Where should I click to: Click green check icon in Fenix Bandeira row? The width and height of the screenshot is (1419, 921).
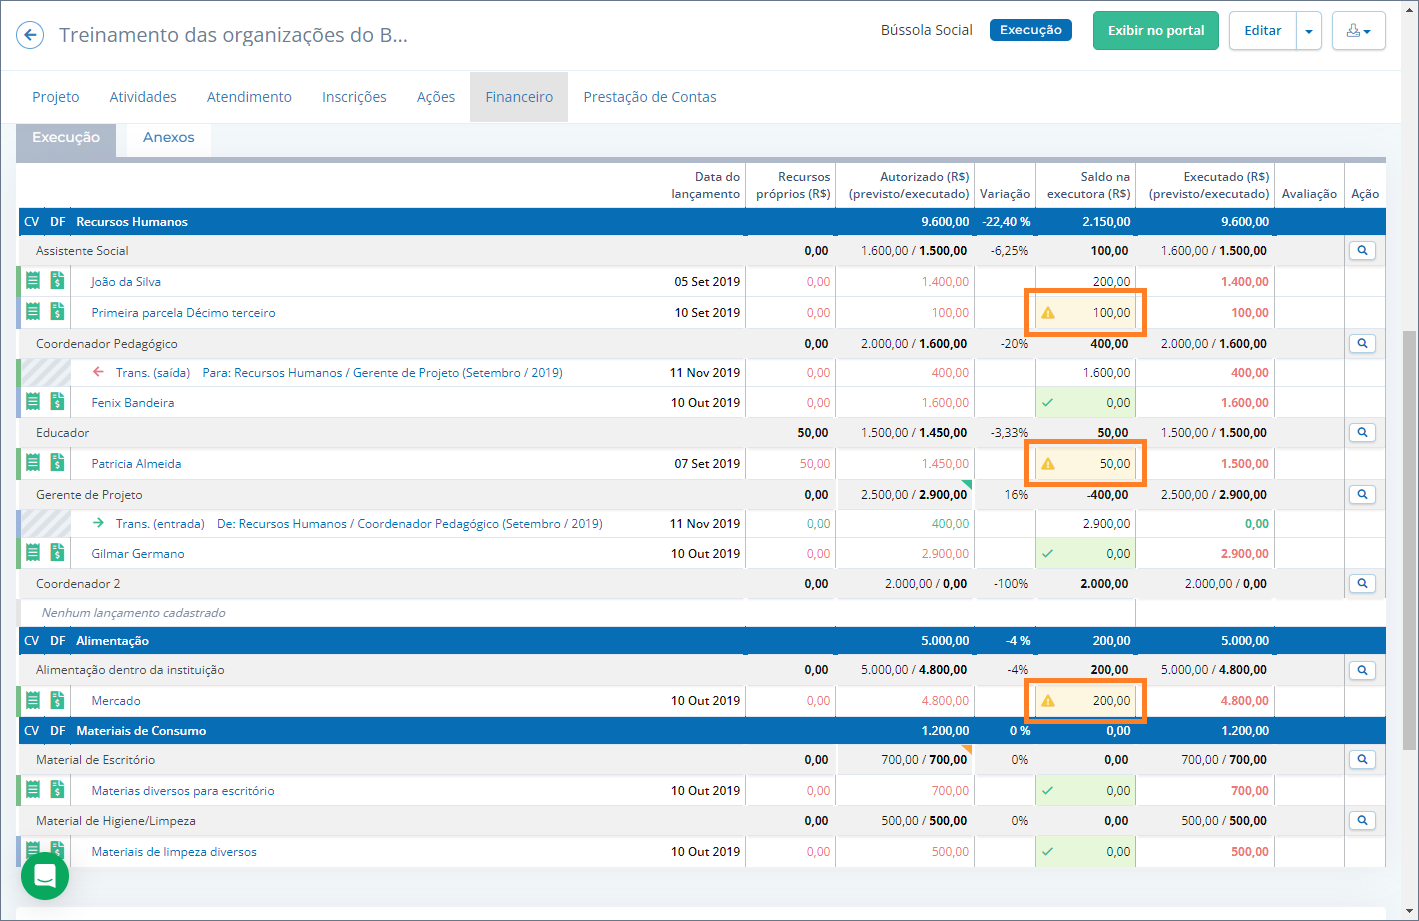click(1048, 403)
